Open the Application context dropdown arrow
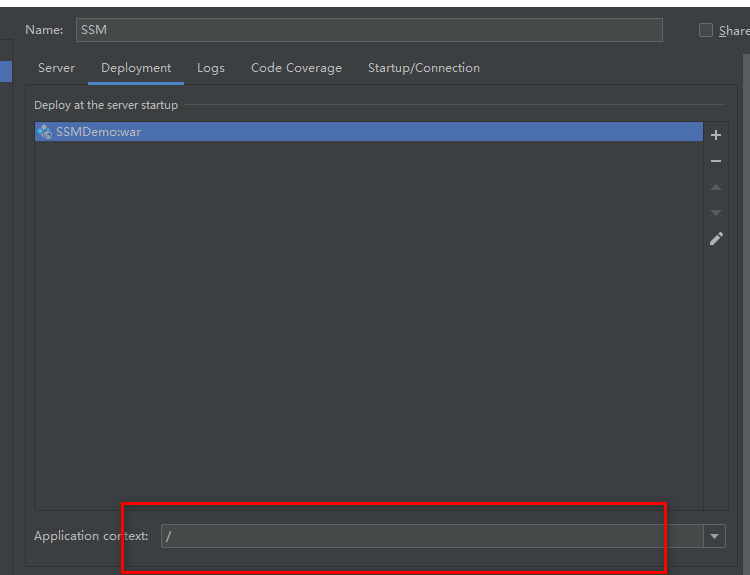 tap(714, 536)
